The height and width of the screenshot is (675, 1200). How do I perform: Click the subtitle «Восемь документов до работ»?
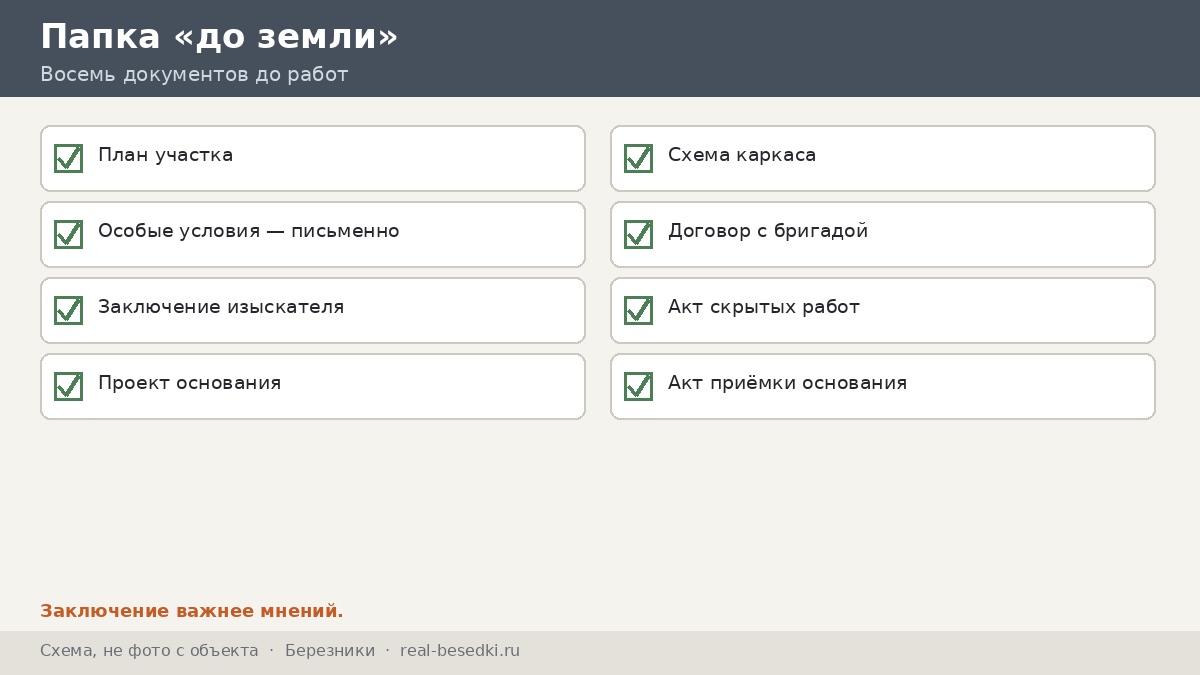[x=194, y=75]
